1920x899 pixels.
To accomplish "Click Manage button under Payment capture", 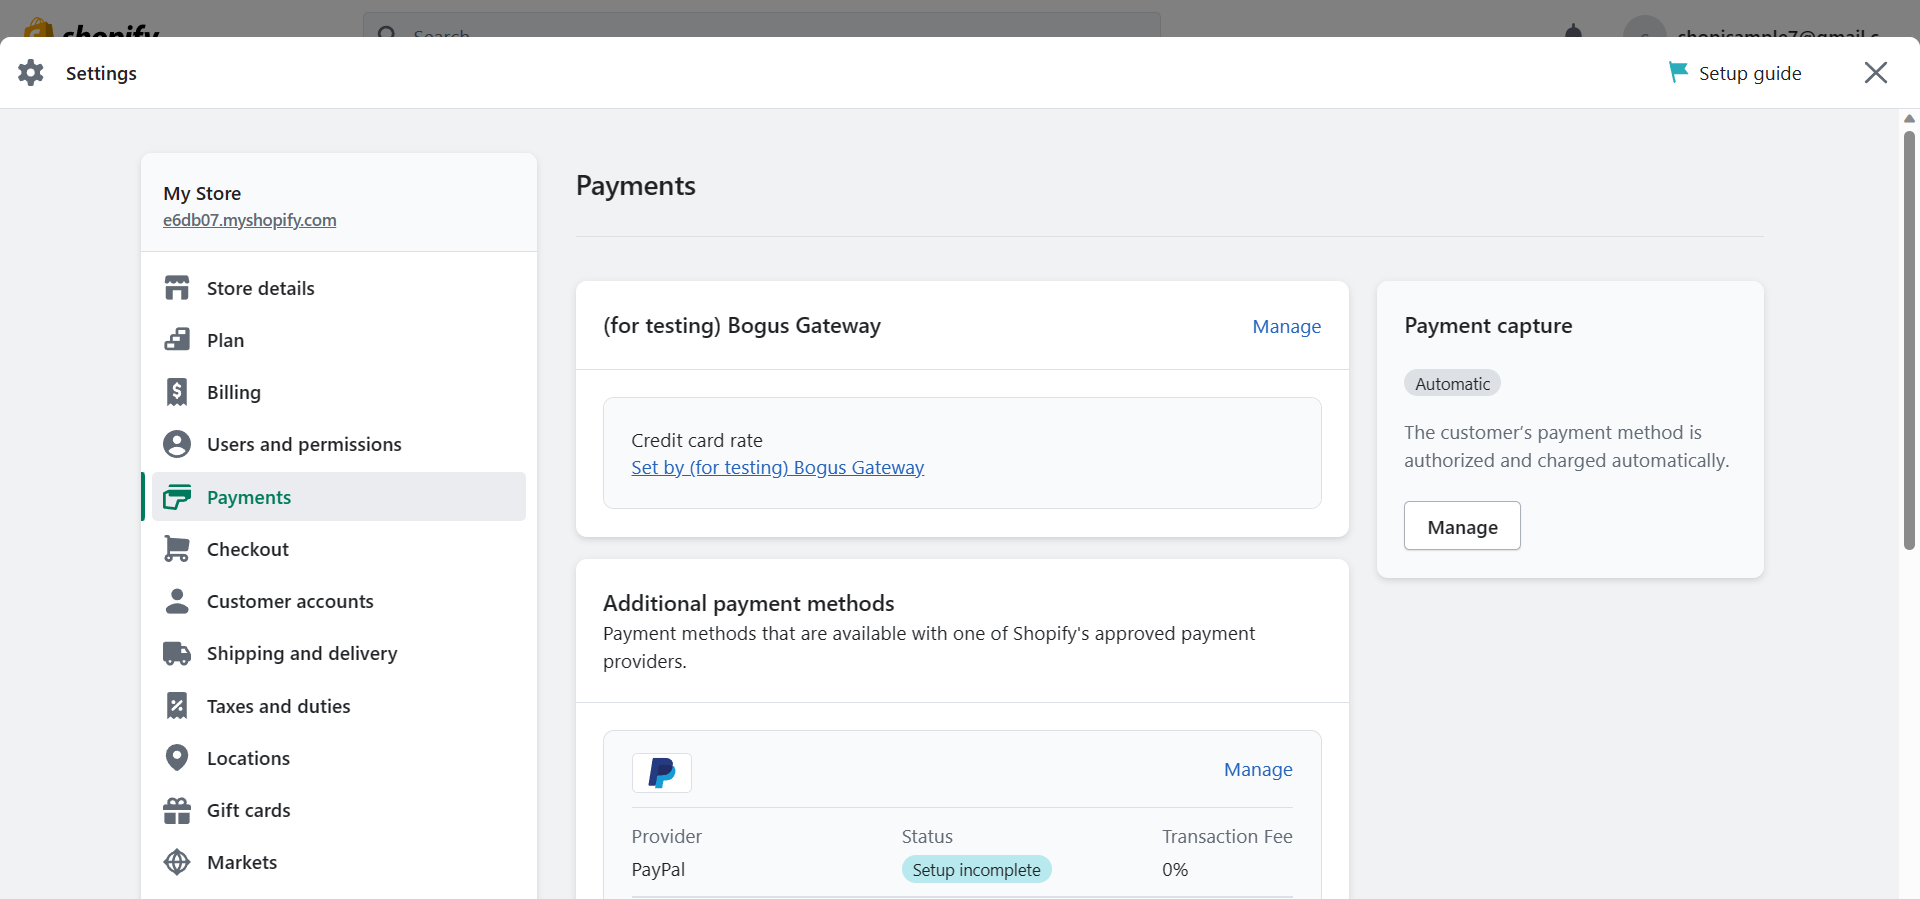I will 1462,526.
